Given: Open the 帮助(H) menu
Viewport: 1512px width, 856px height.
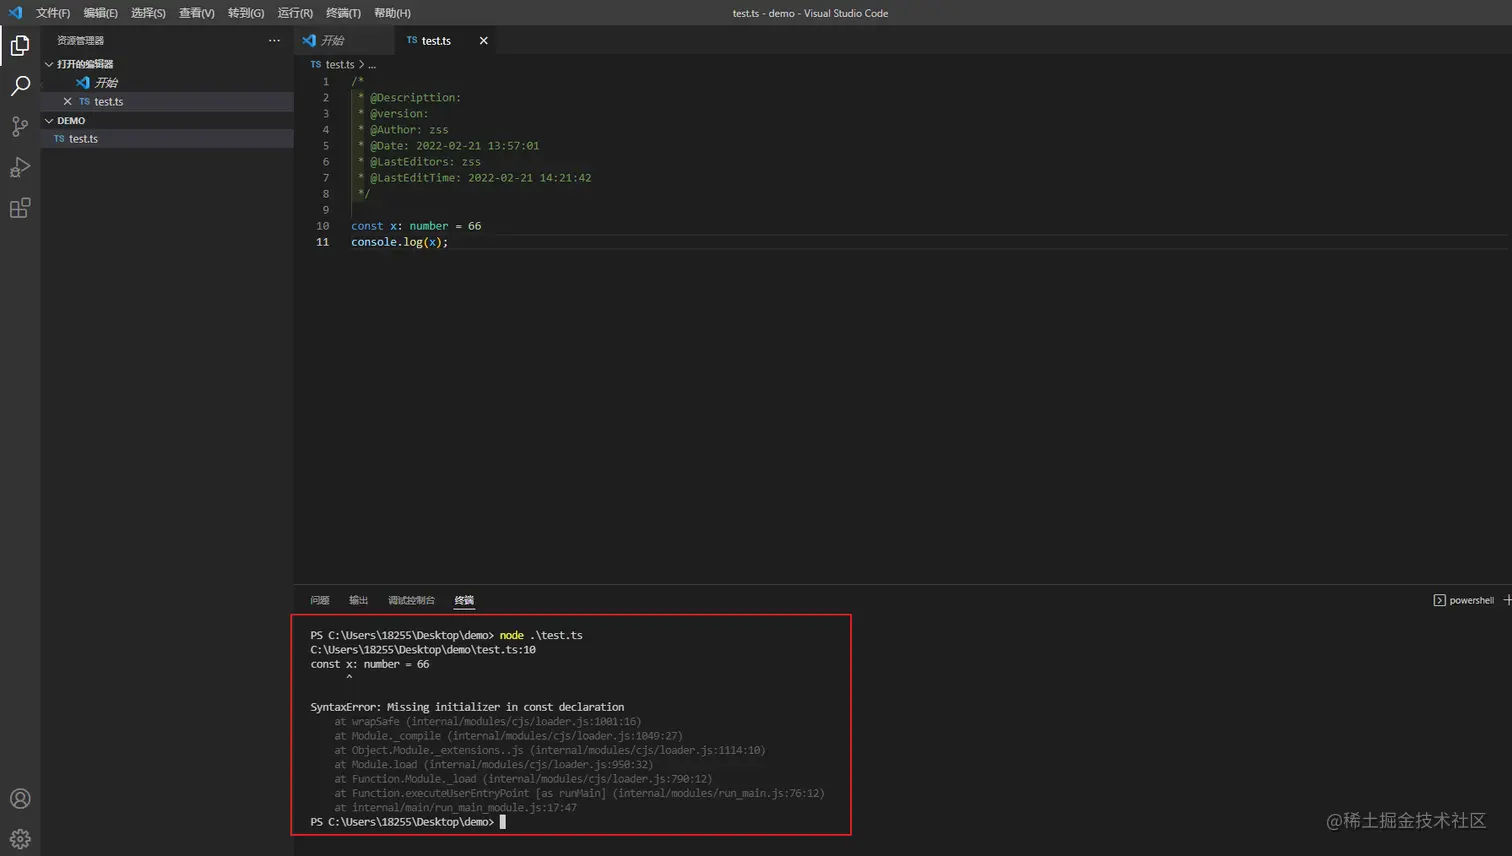Looking at the screenshot, I should pyautogui.click(x=392, y=13).
